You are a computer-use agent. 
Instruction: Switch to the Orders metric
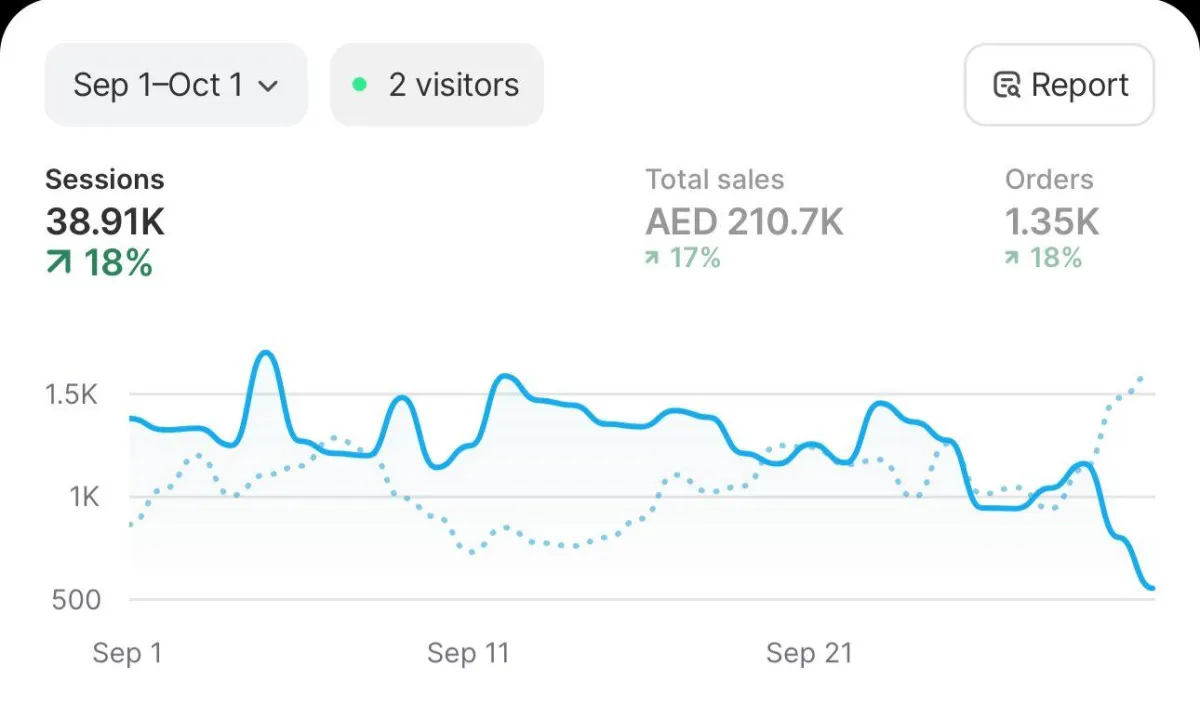tap(1049, 180)
